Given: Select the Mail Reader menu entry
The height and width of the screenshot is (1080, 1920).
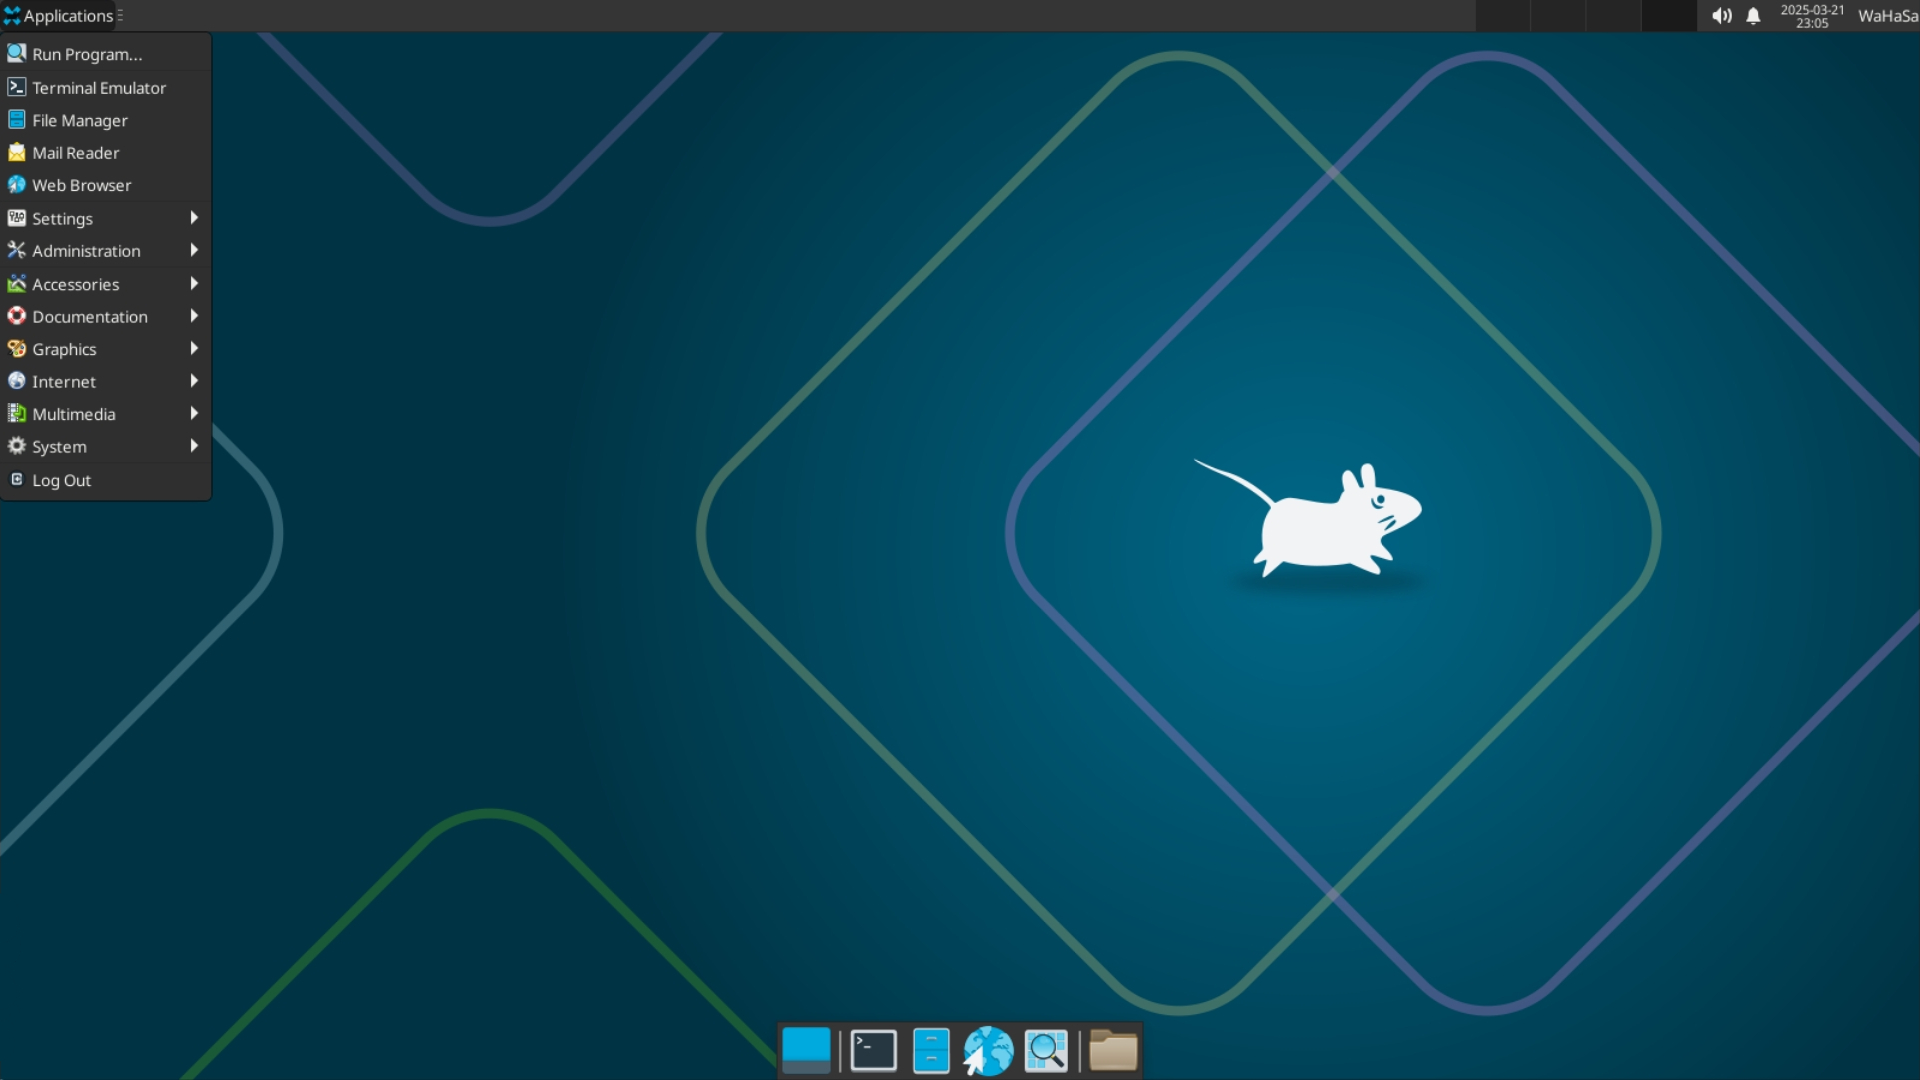Looking at the screenshot, I should pos(75,153).
